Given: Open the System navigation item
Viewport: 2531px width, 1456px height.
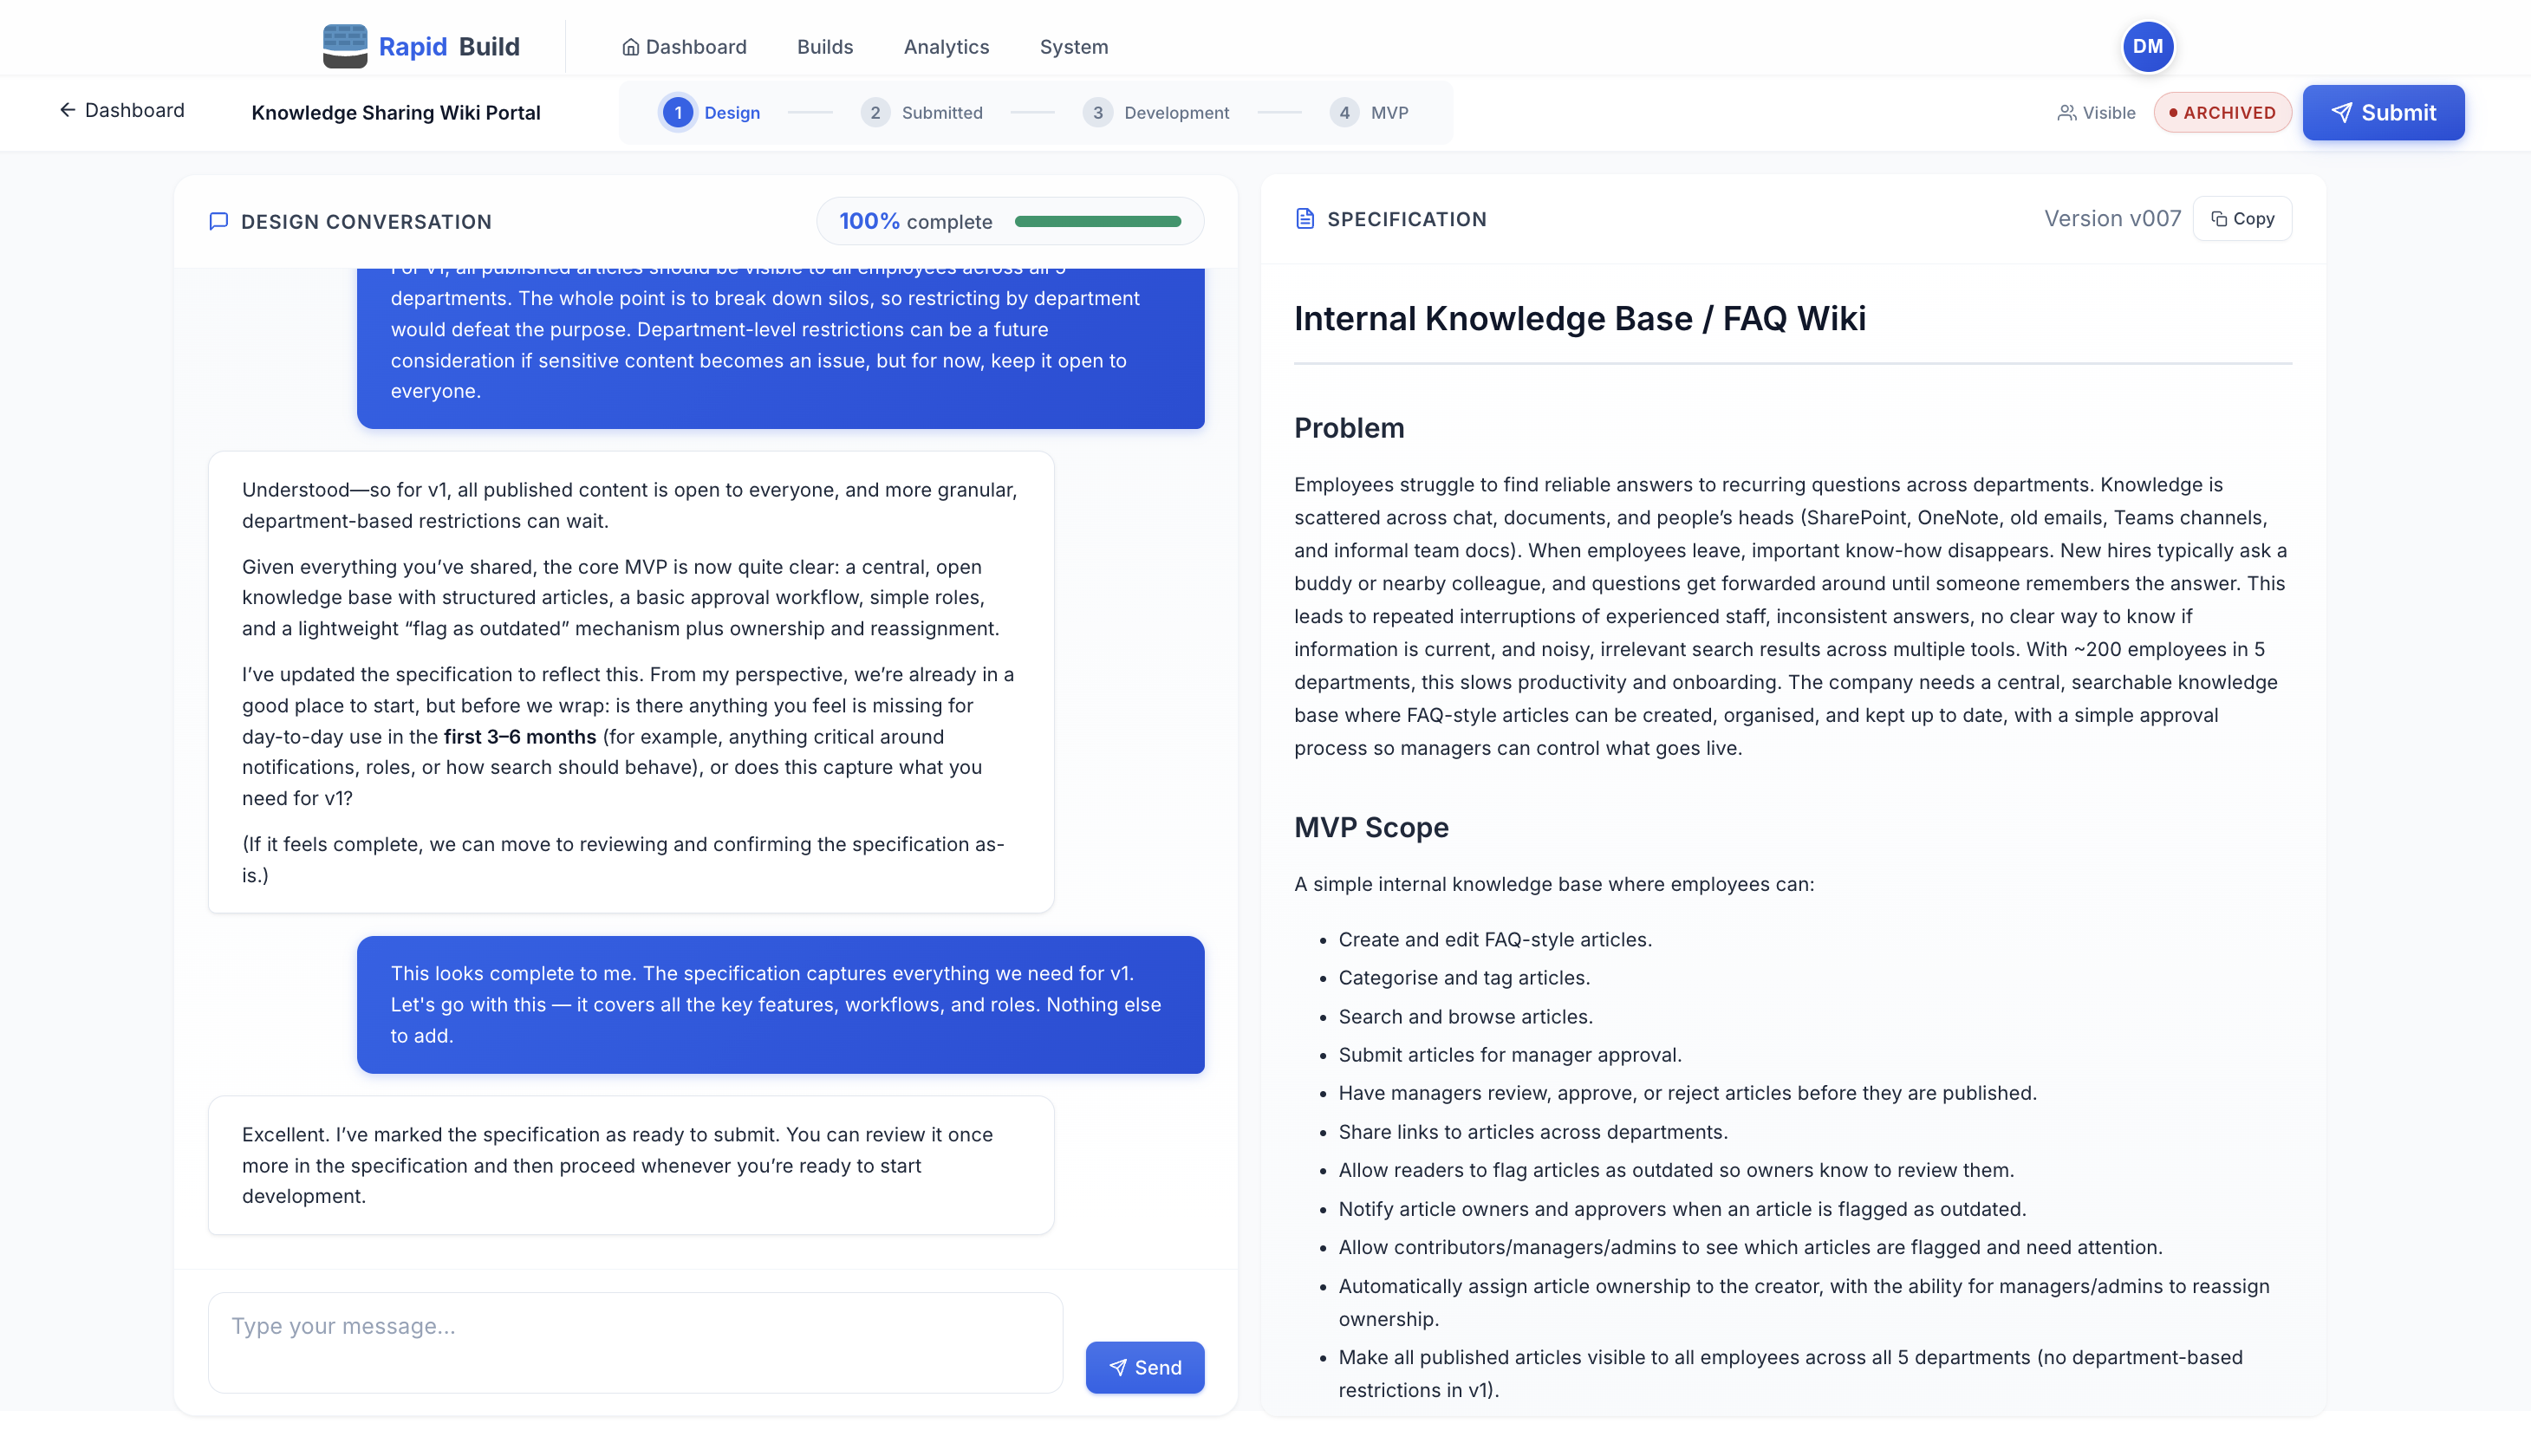Looking at the screenshot, I should (x=1073, y=46).
